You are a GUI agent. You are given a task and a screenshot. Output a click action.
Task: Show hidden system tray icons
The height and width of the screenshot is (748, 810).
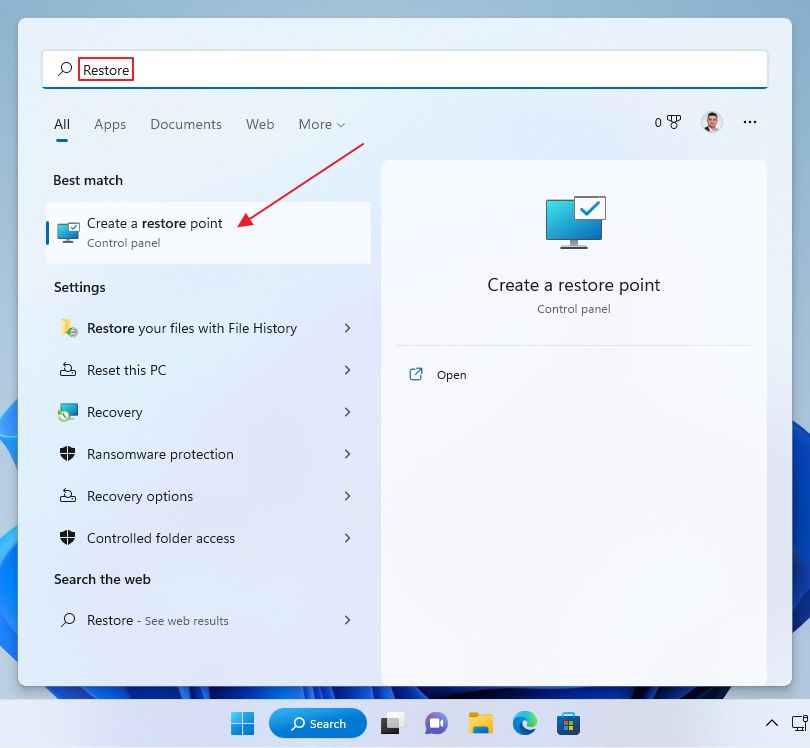click(772, 723)
